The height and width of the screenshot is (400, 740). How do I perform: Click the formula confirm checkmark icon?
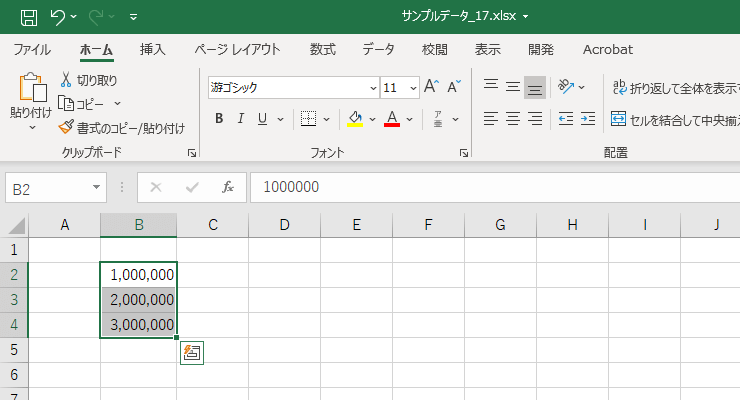click(192, 188)
